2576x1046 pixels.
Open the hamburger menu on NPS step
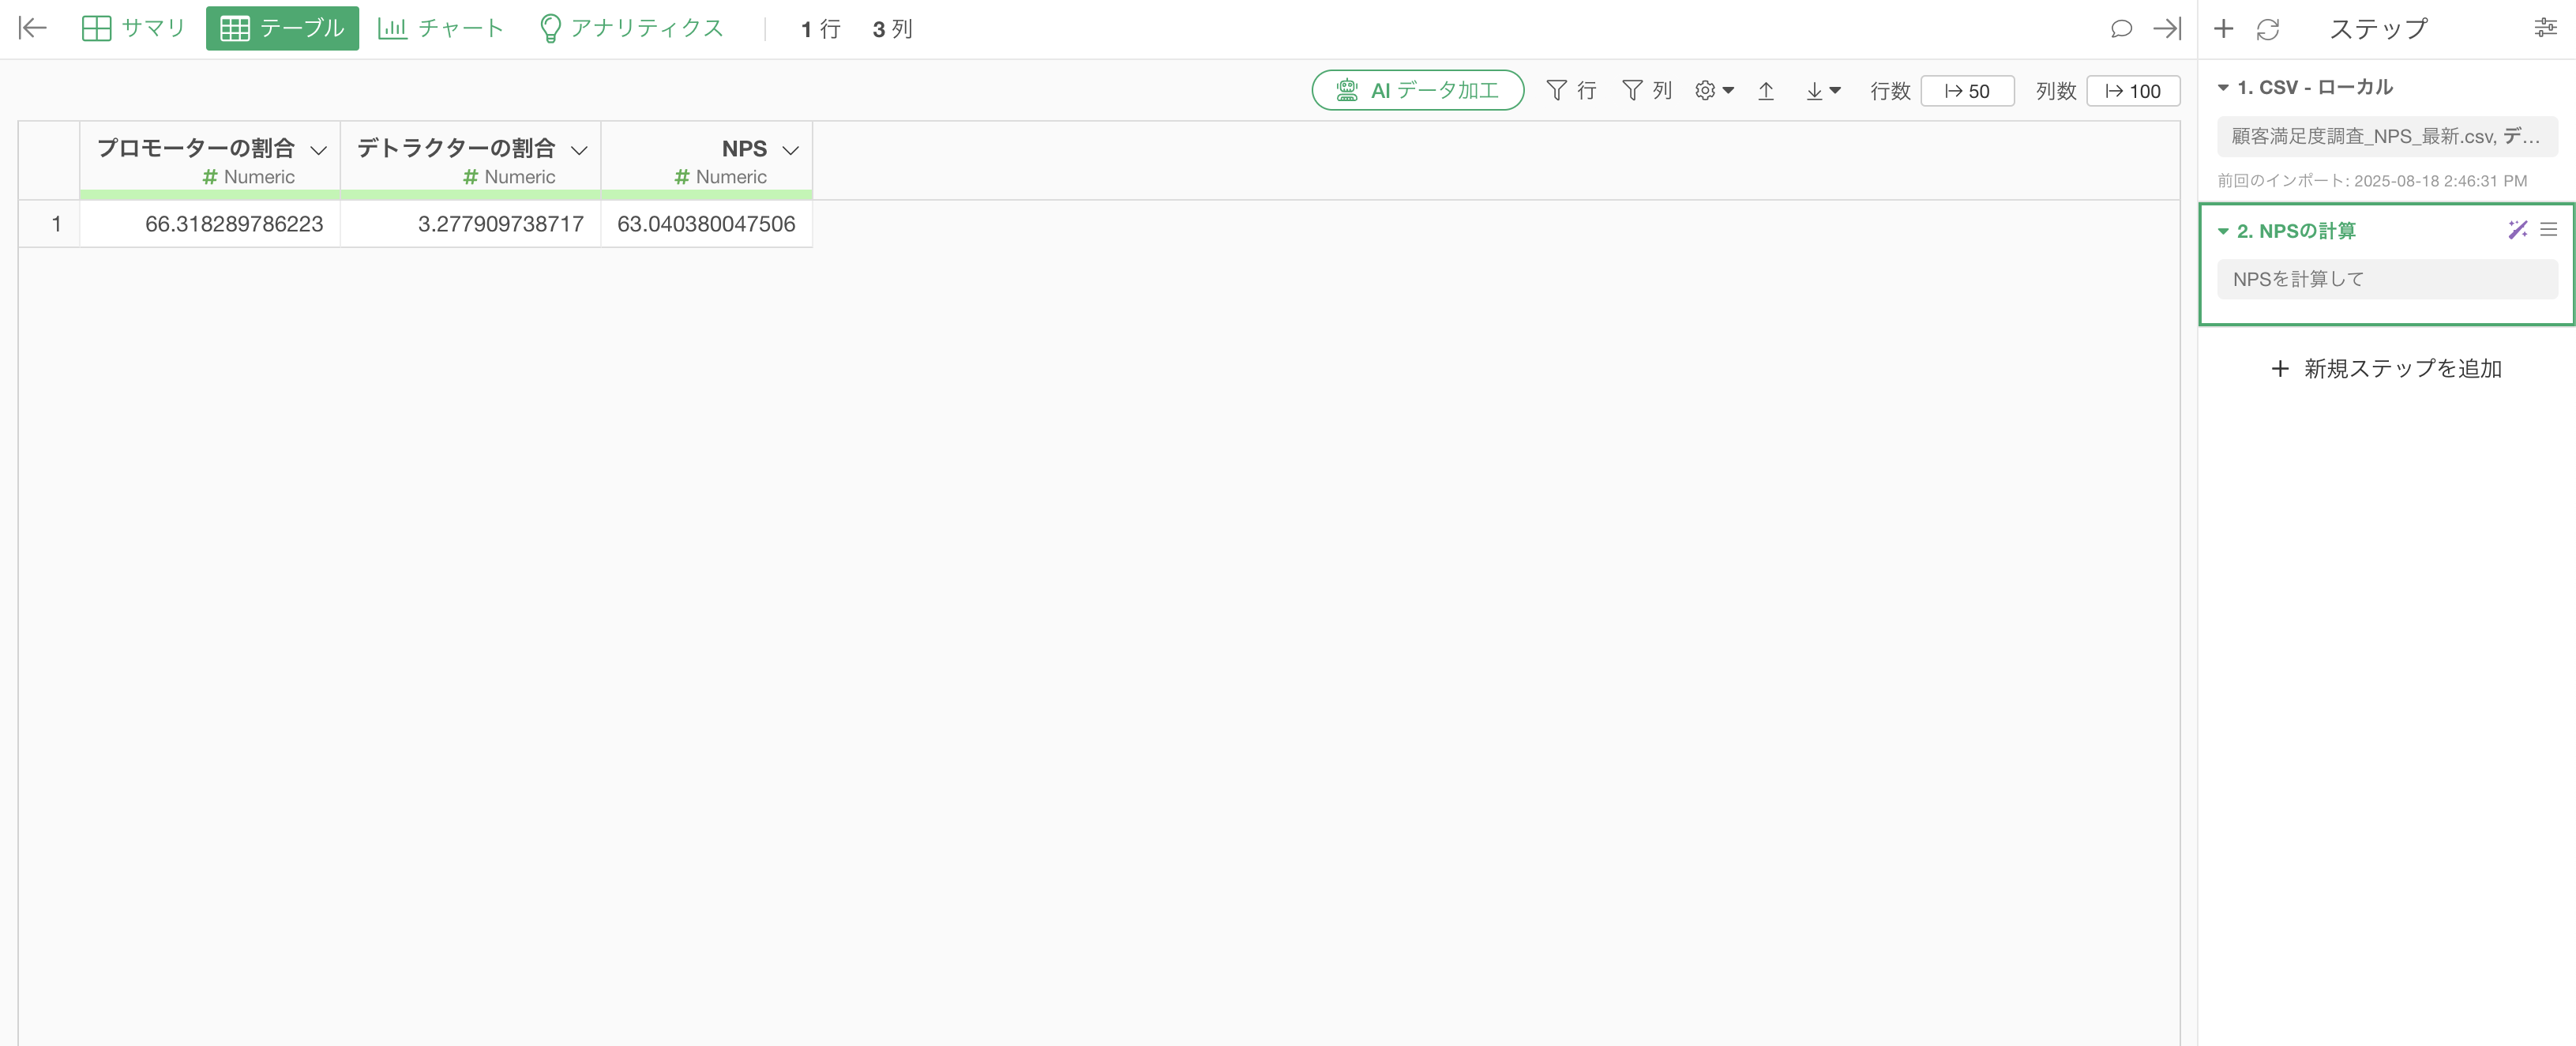(x=2548, y=230)
